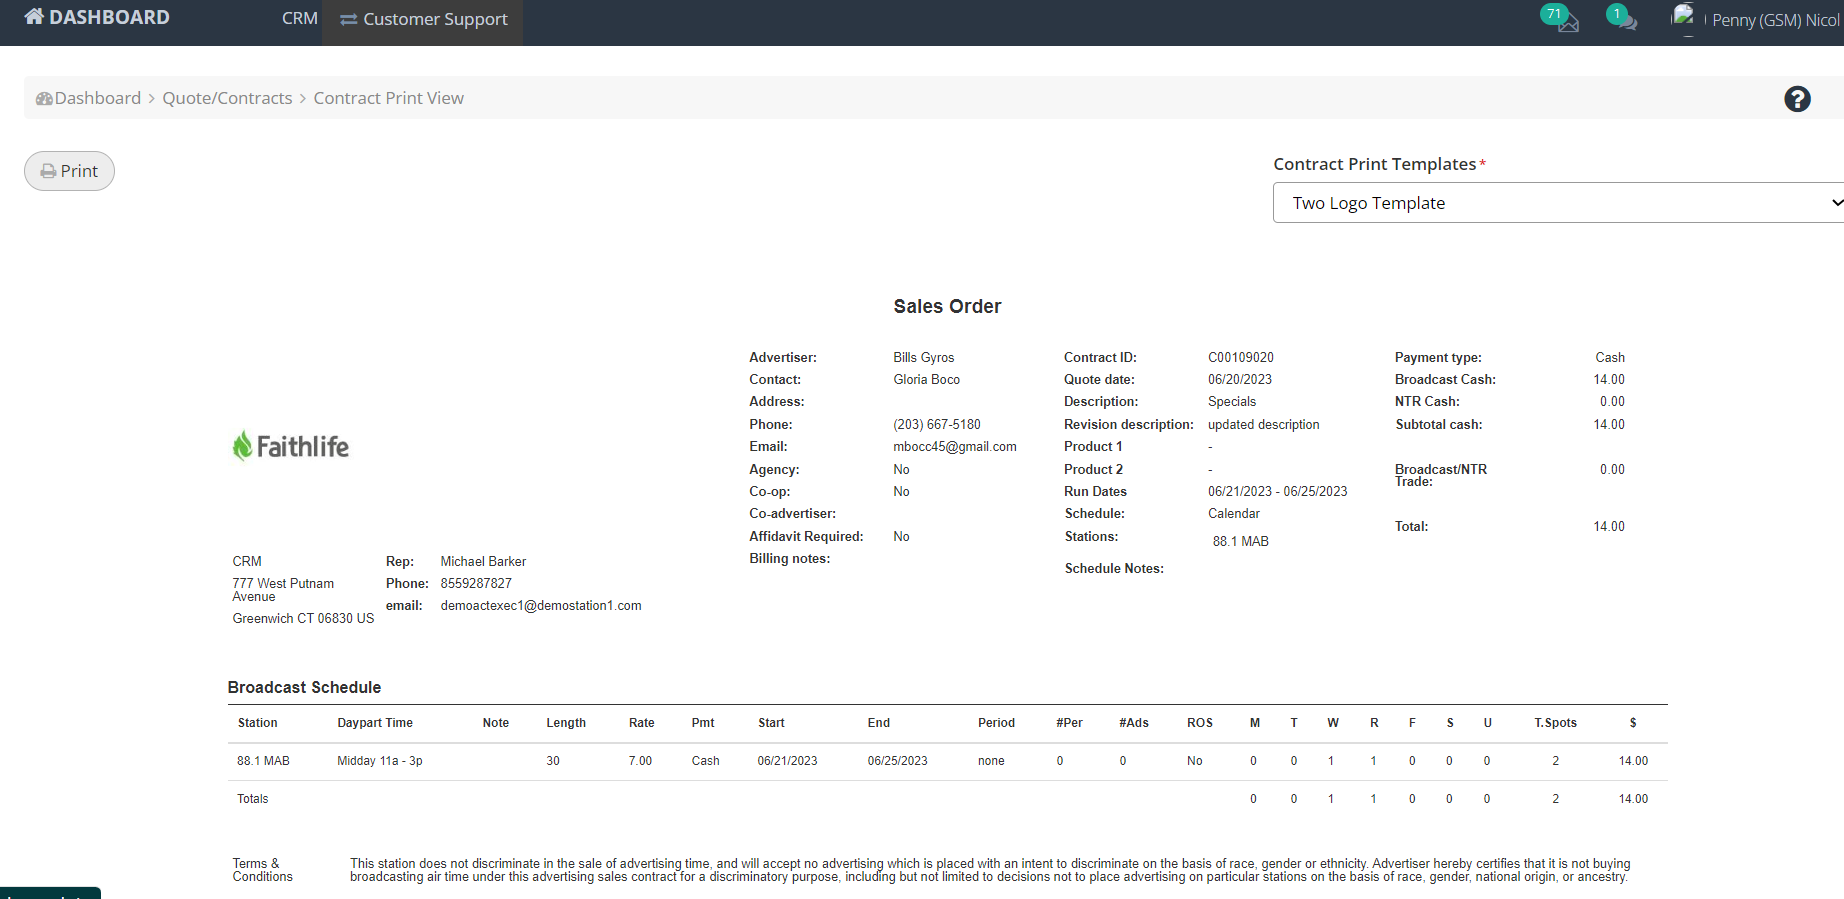Click run dates 06/21/2023 - 06/25/2023
1844x899 pixels.
pos(1278,491)
